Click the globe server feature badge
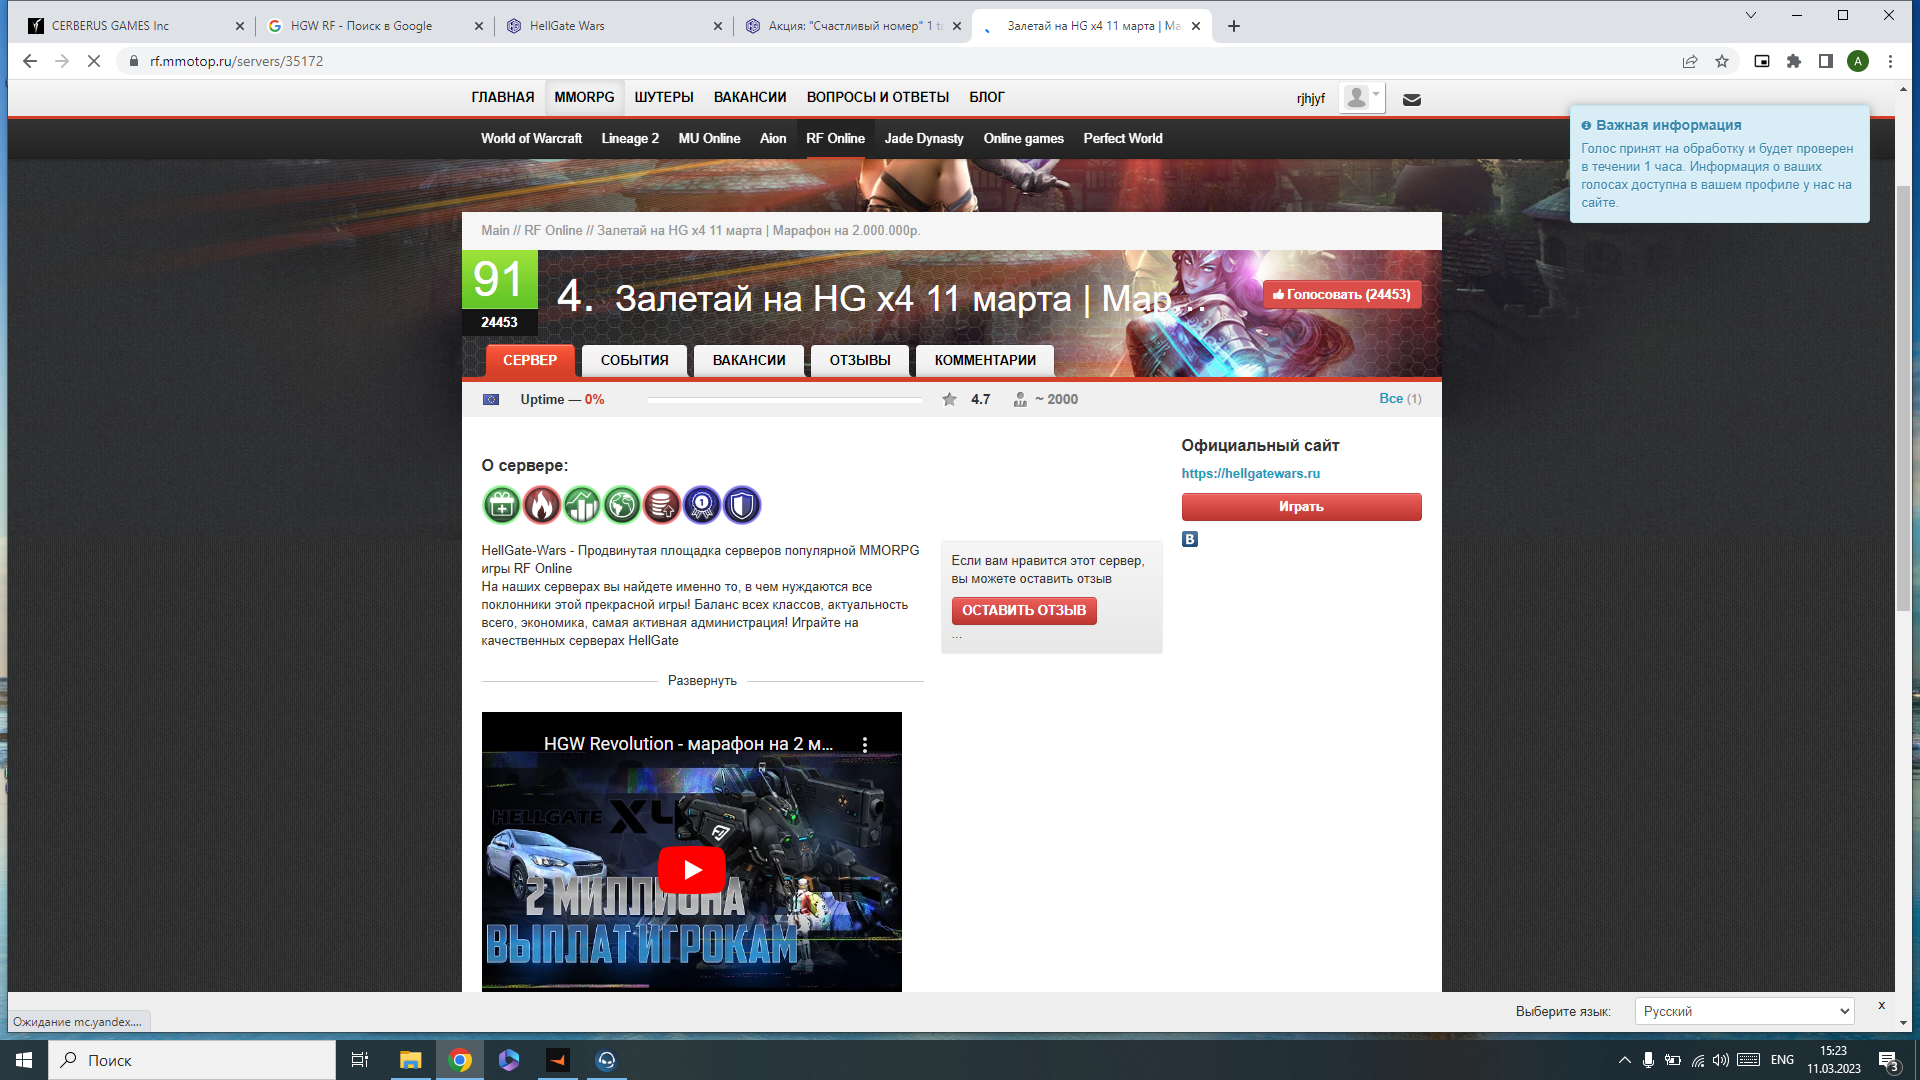The image size is (1920, 1080). click(x=621, y=506)
